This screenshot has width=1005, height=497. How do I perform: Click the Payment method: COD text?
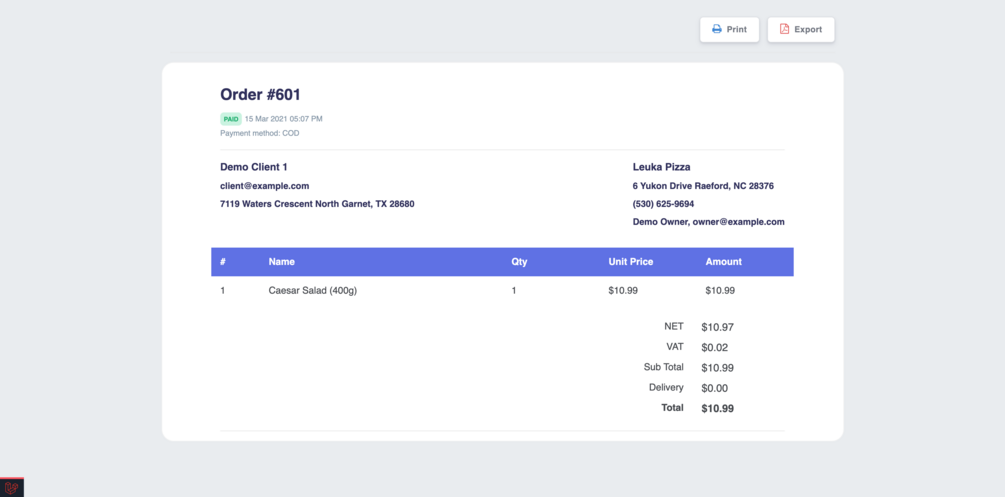pos(260,133)
